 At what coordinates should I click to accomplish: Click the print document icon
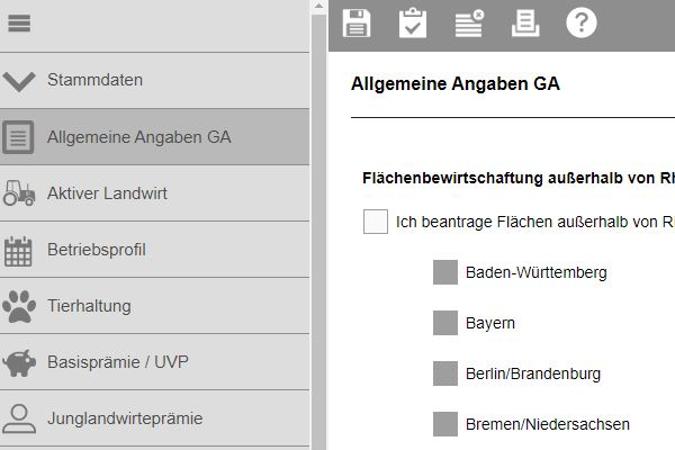tap(525, 23)
